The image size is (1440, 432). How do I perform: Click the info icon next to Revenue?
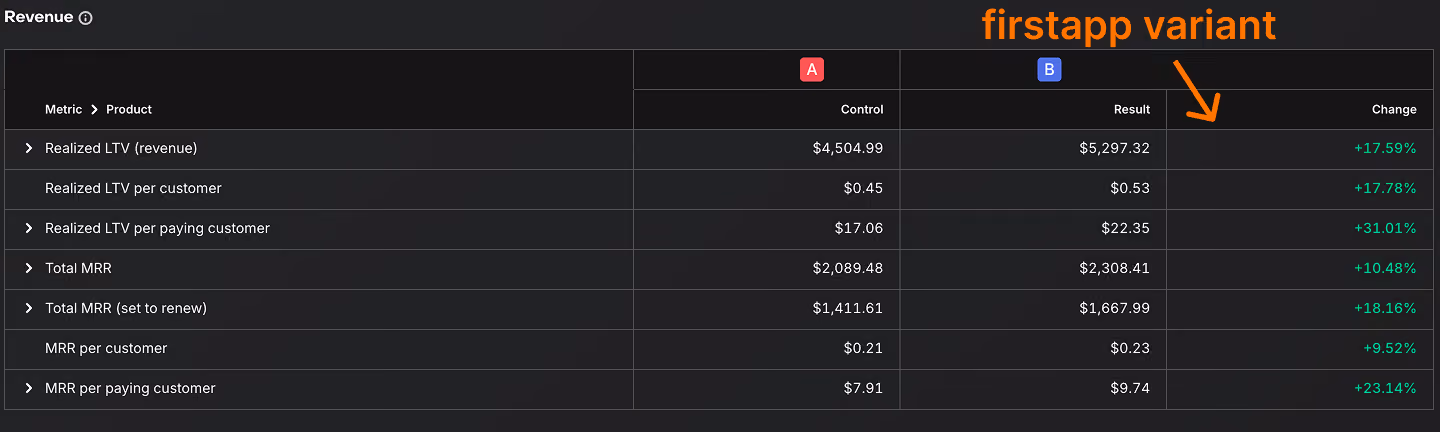pyautogui.click(x=86, y=18)
